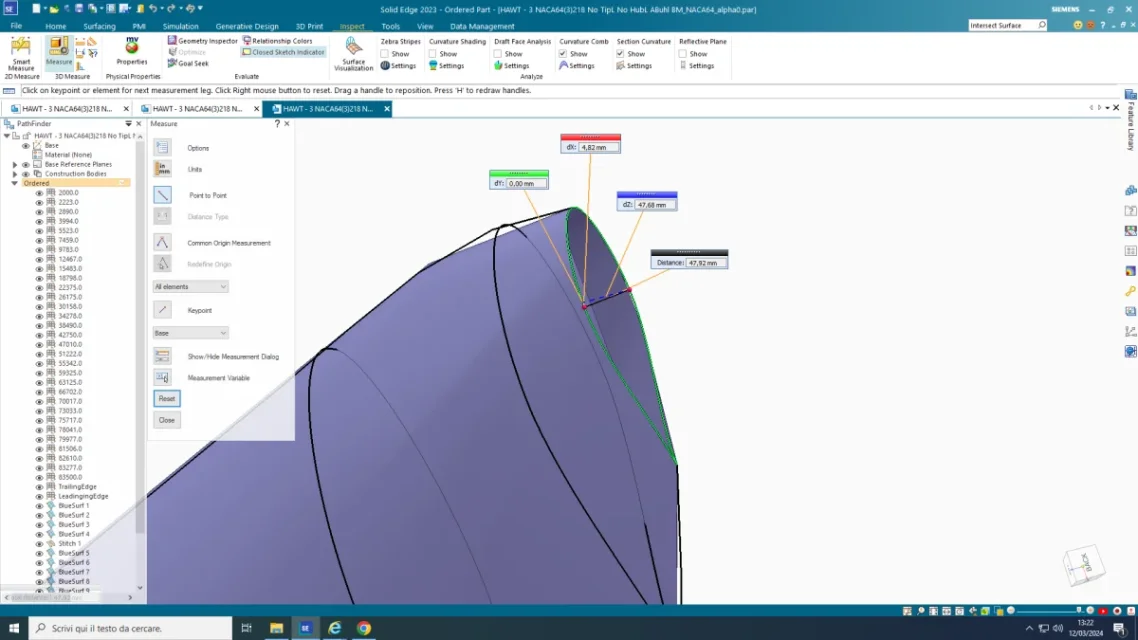This screenshot has height=640, width=1138.
Task: Enable Zebra Stripes Show checkbox
Action: click(x=385, y=54)
